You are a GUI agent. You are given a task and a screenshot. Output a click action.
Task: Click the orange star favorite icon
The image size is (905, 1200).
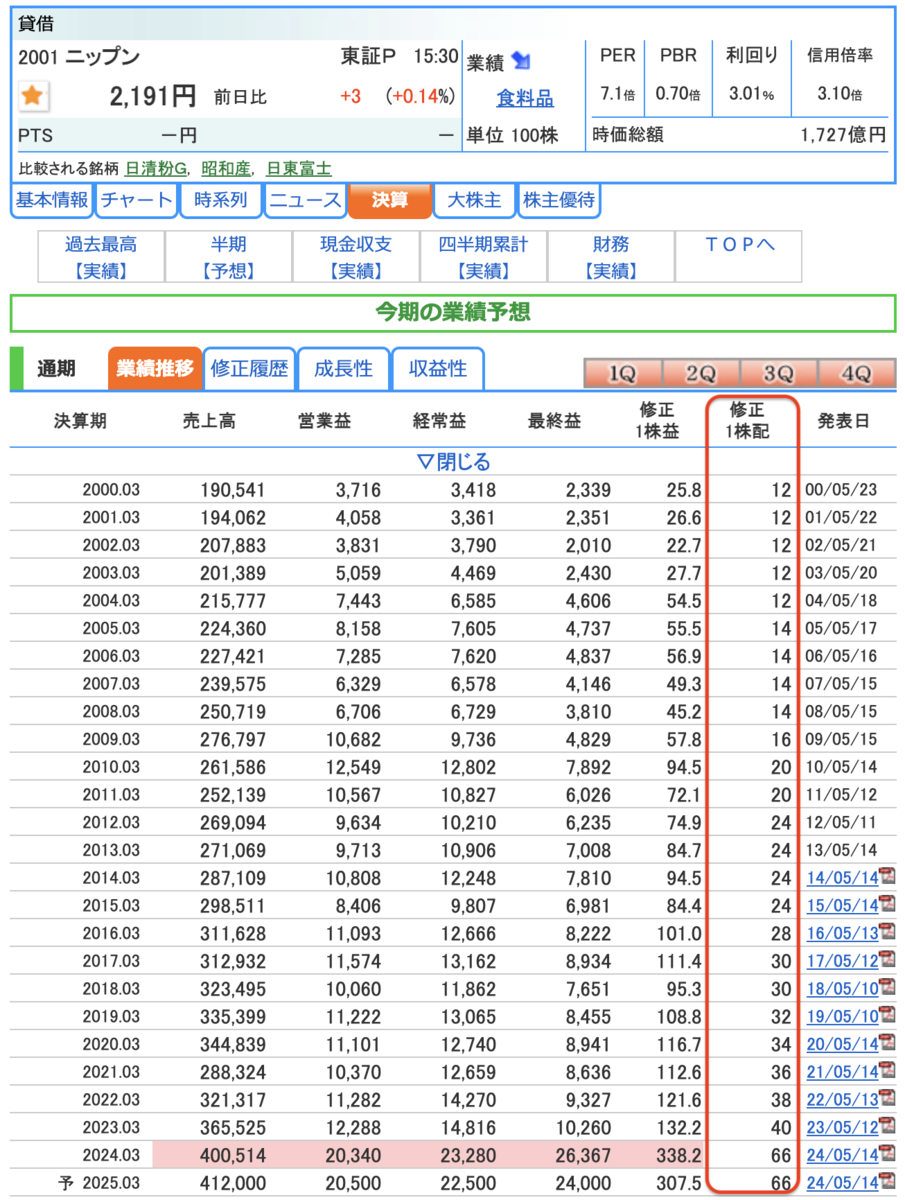click(x=33, y=96)
